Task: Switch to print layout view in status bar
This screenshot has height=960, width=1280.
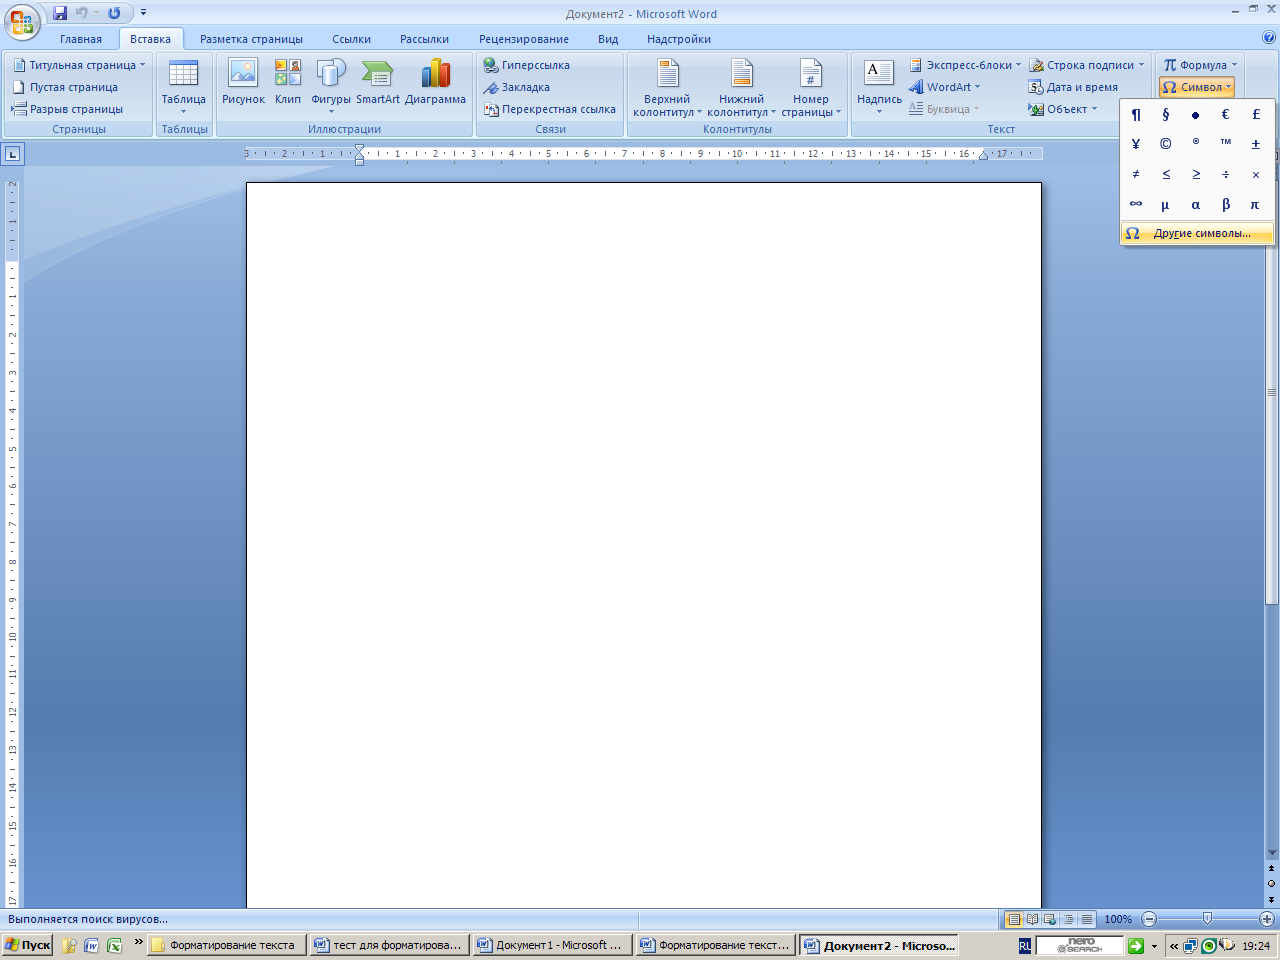Action: (1015, 919)
